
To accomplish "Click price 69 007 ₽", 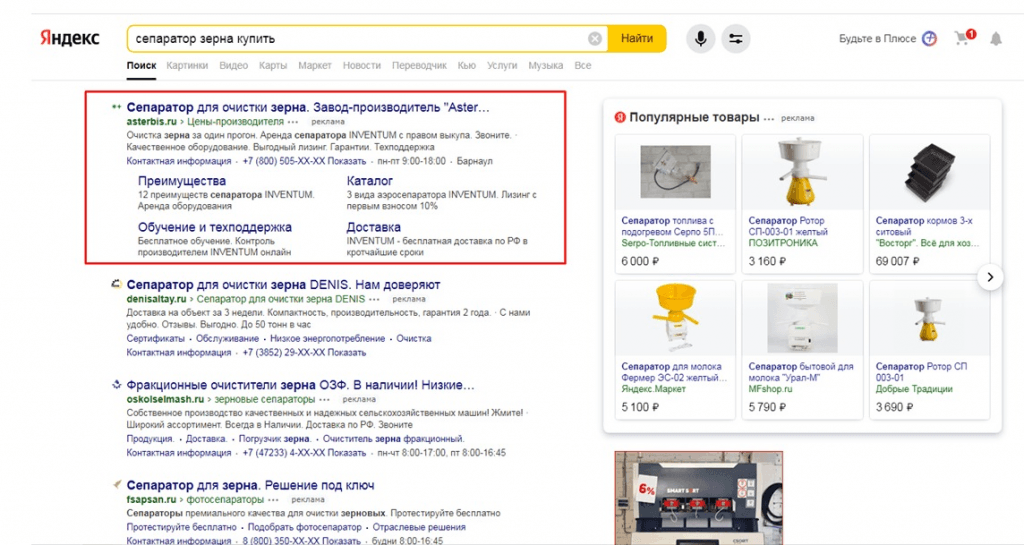I will pos(897,261).
